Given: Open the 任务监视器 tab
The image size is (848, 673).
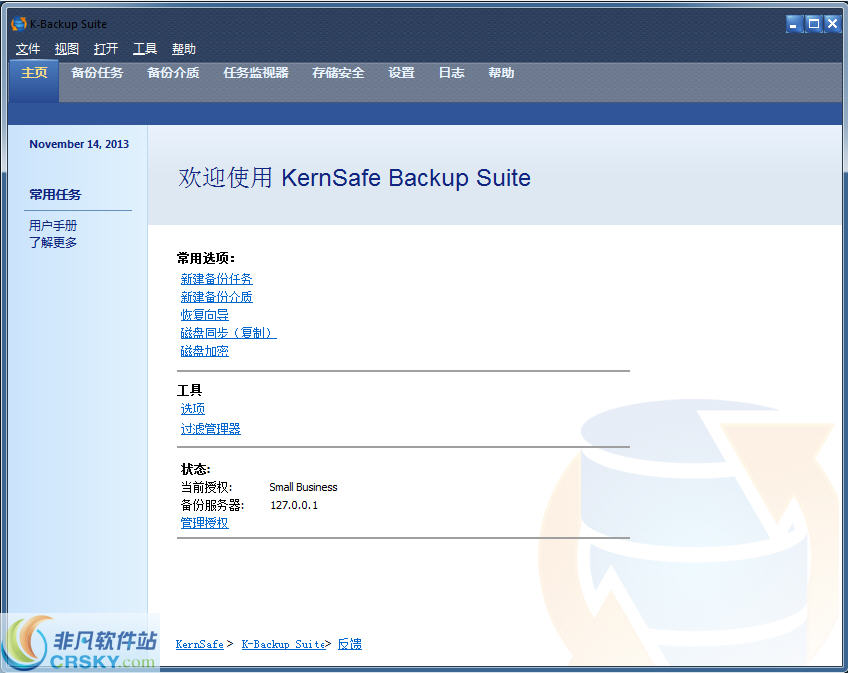Looking at the screenshot, I should pos(256,73).
